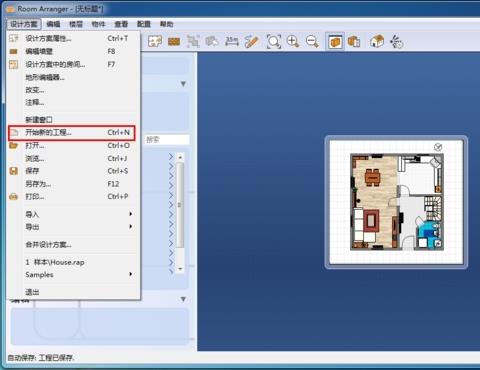Click the list's vertical scrollbar thumb

(180, 204)
